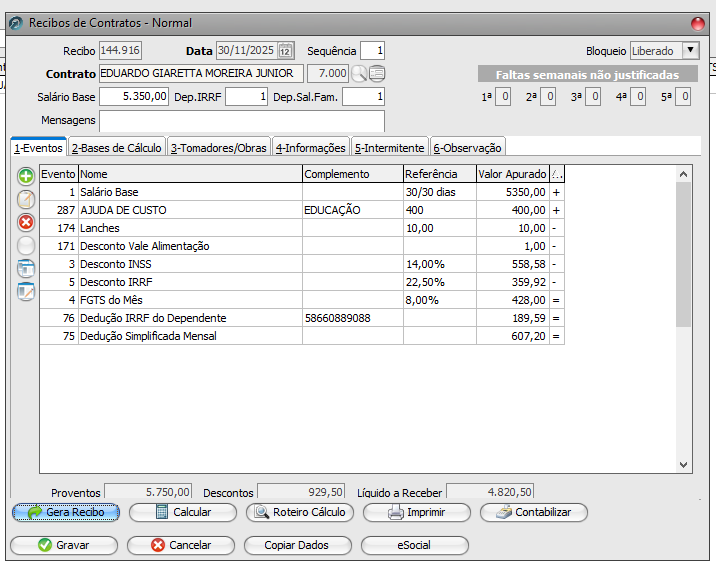Select the AJUDA DE CUSTO event row

click(190, 210)
